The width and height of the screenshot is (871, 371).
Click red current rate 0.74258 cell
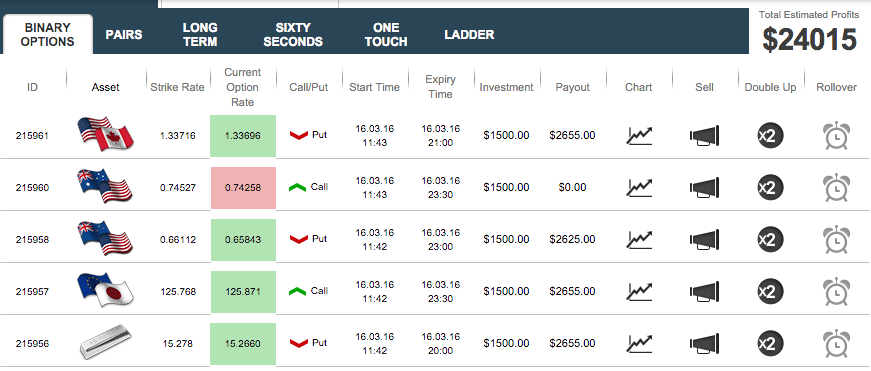pyautogui.click(x=243, y=188)
